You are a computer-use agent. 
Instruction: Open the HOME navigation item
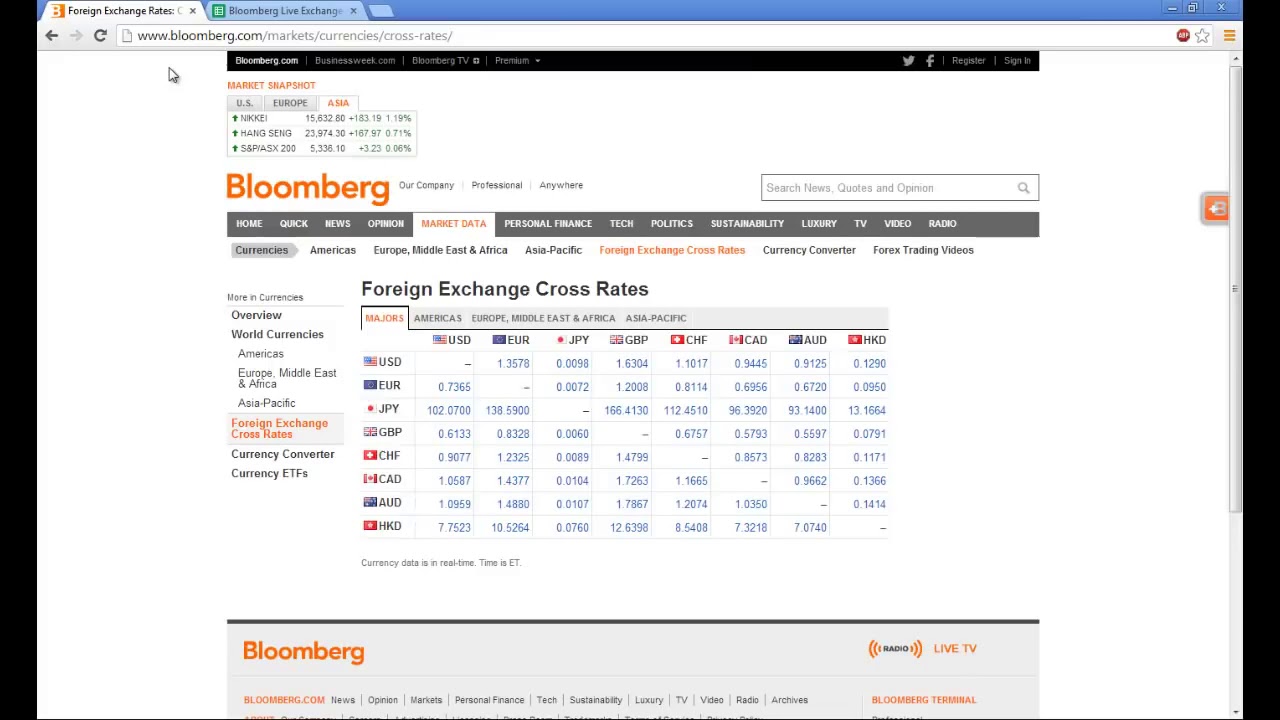pyautogui.click(x=249, y=224)
